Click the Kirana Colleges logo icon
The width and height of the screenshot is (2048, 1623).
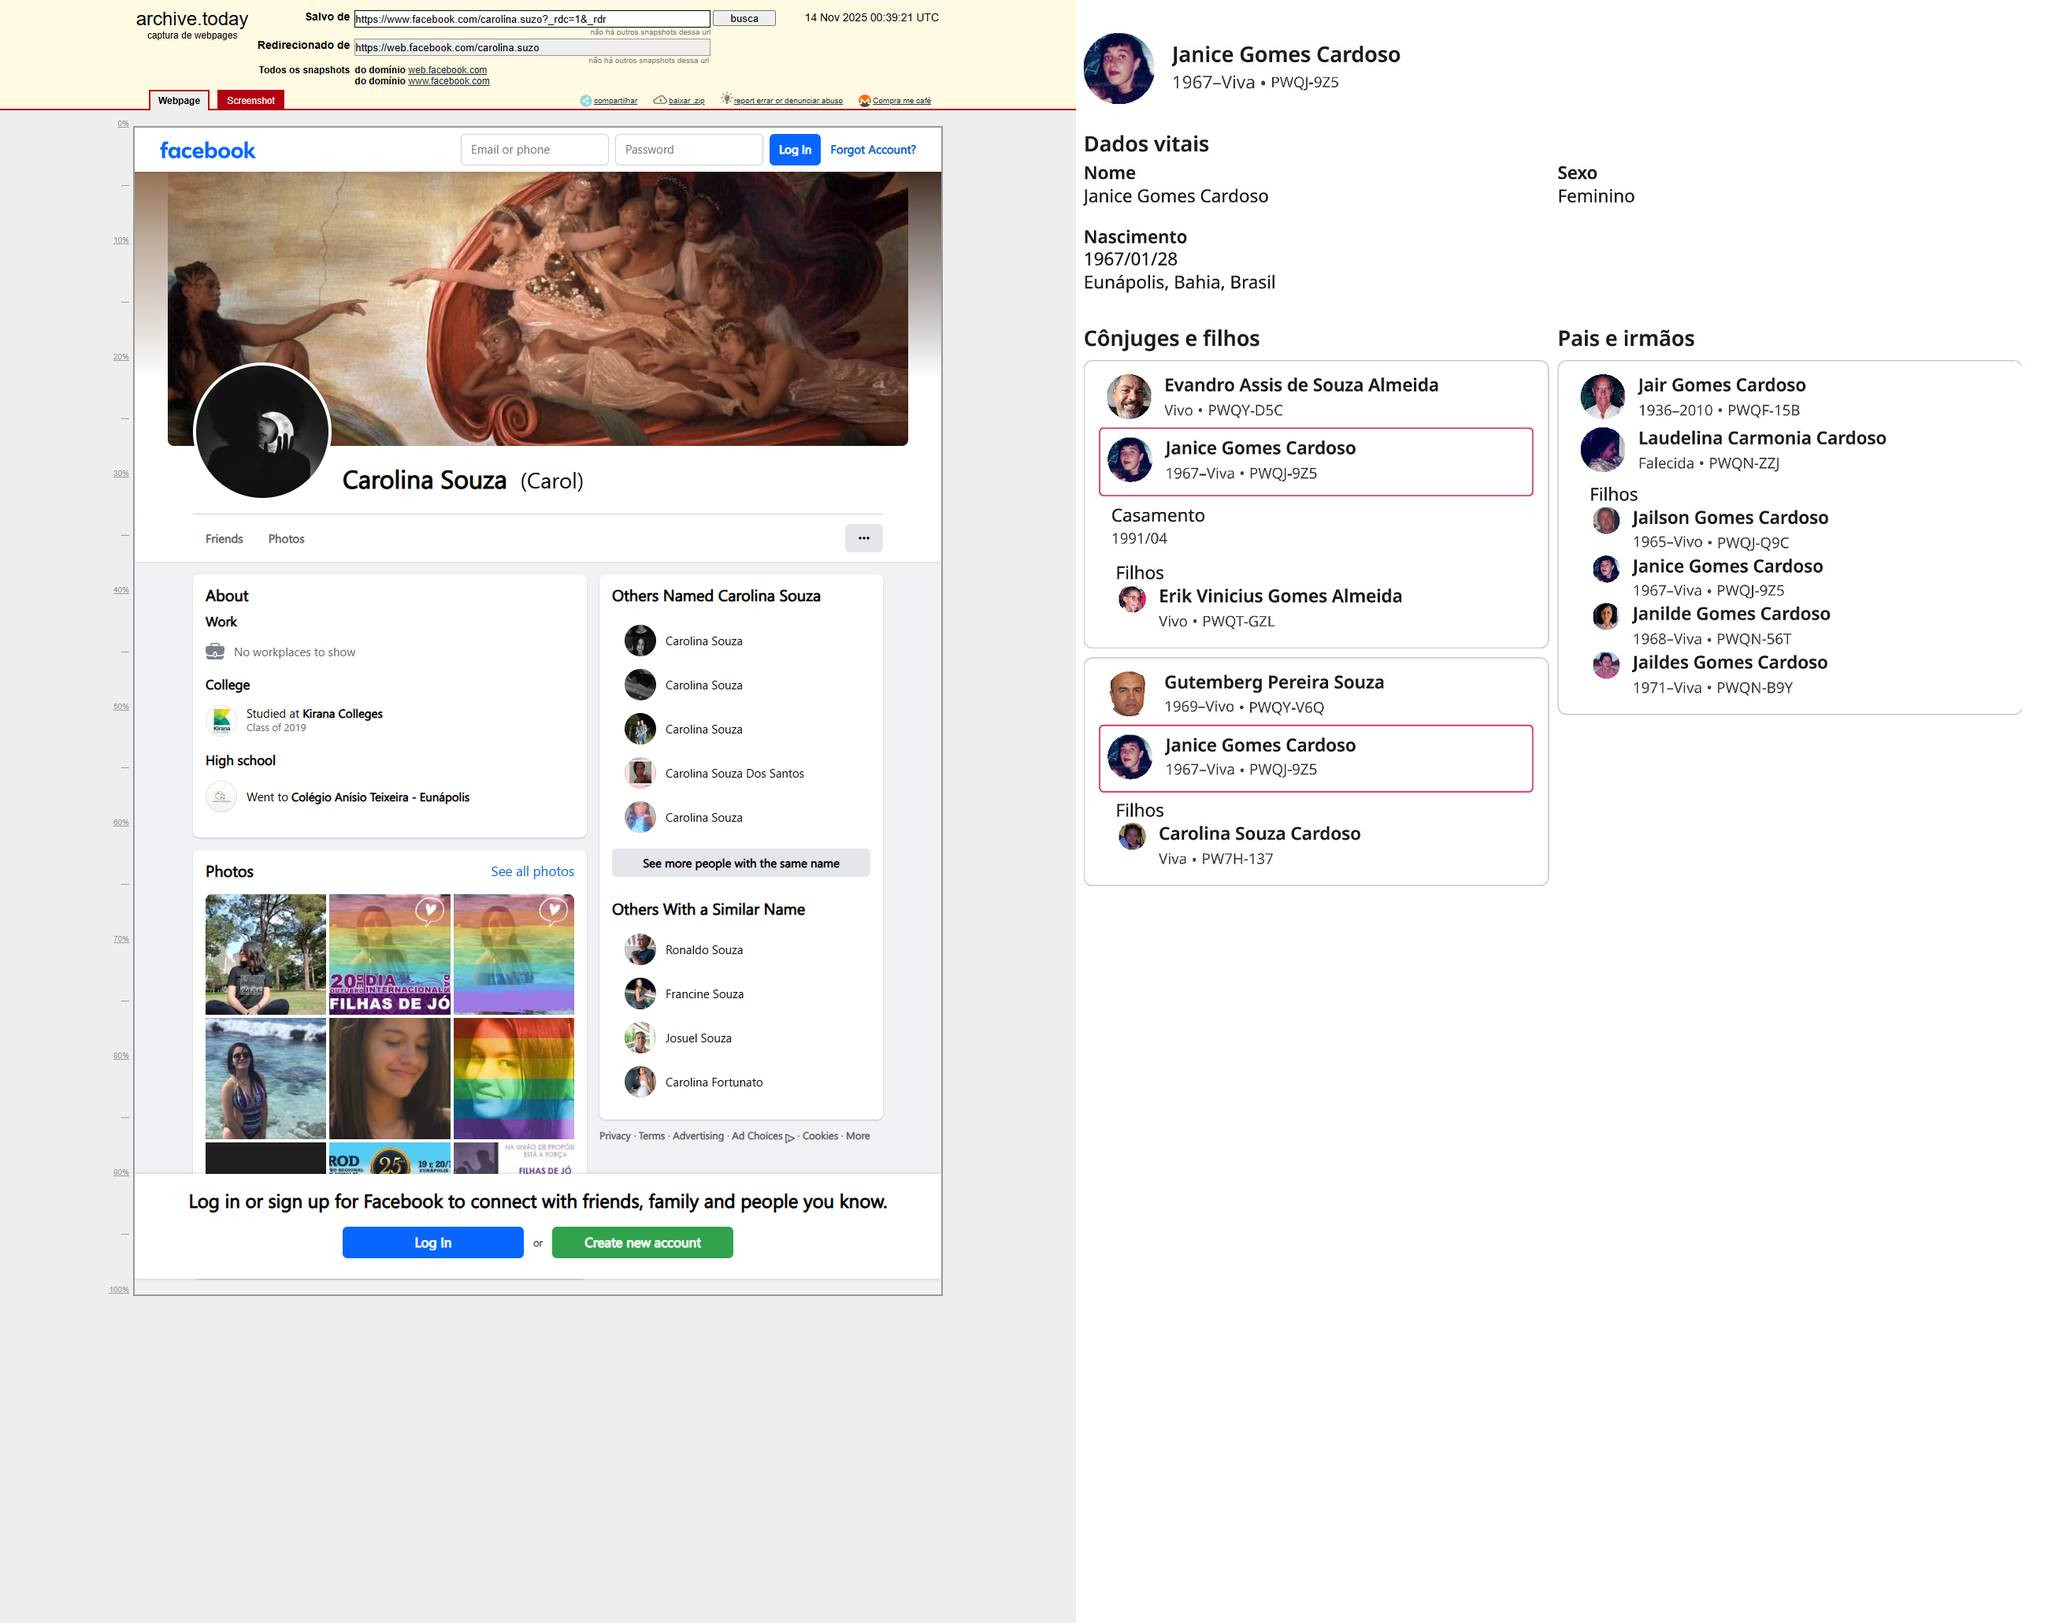click(x=222, y=719)
